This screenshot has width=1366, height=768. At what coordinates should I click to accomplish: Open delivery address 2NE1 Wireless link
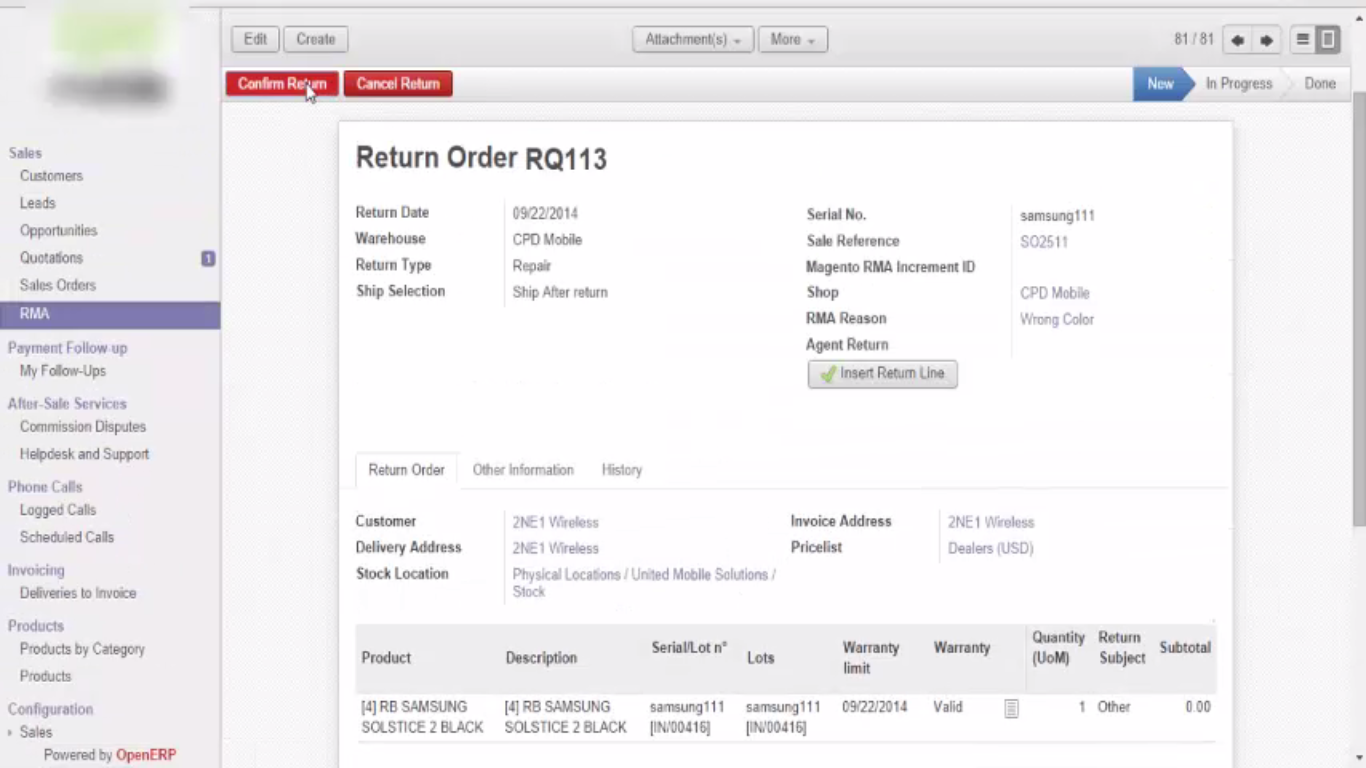555,549
